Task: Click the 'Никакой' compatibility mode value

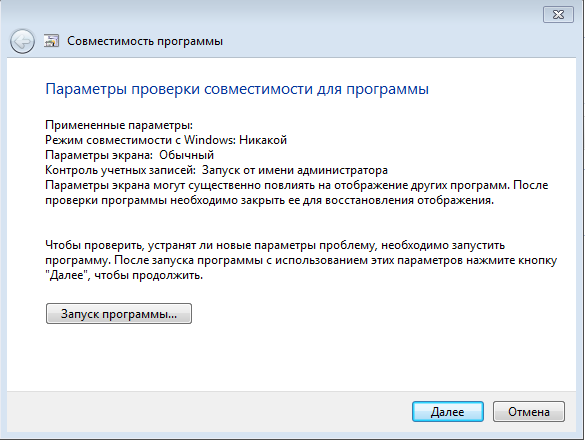Action: coord(263,140)
